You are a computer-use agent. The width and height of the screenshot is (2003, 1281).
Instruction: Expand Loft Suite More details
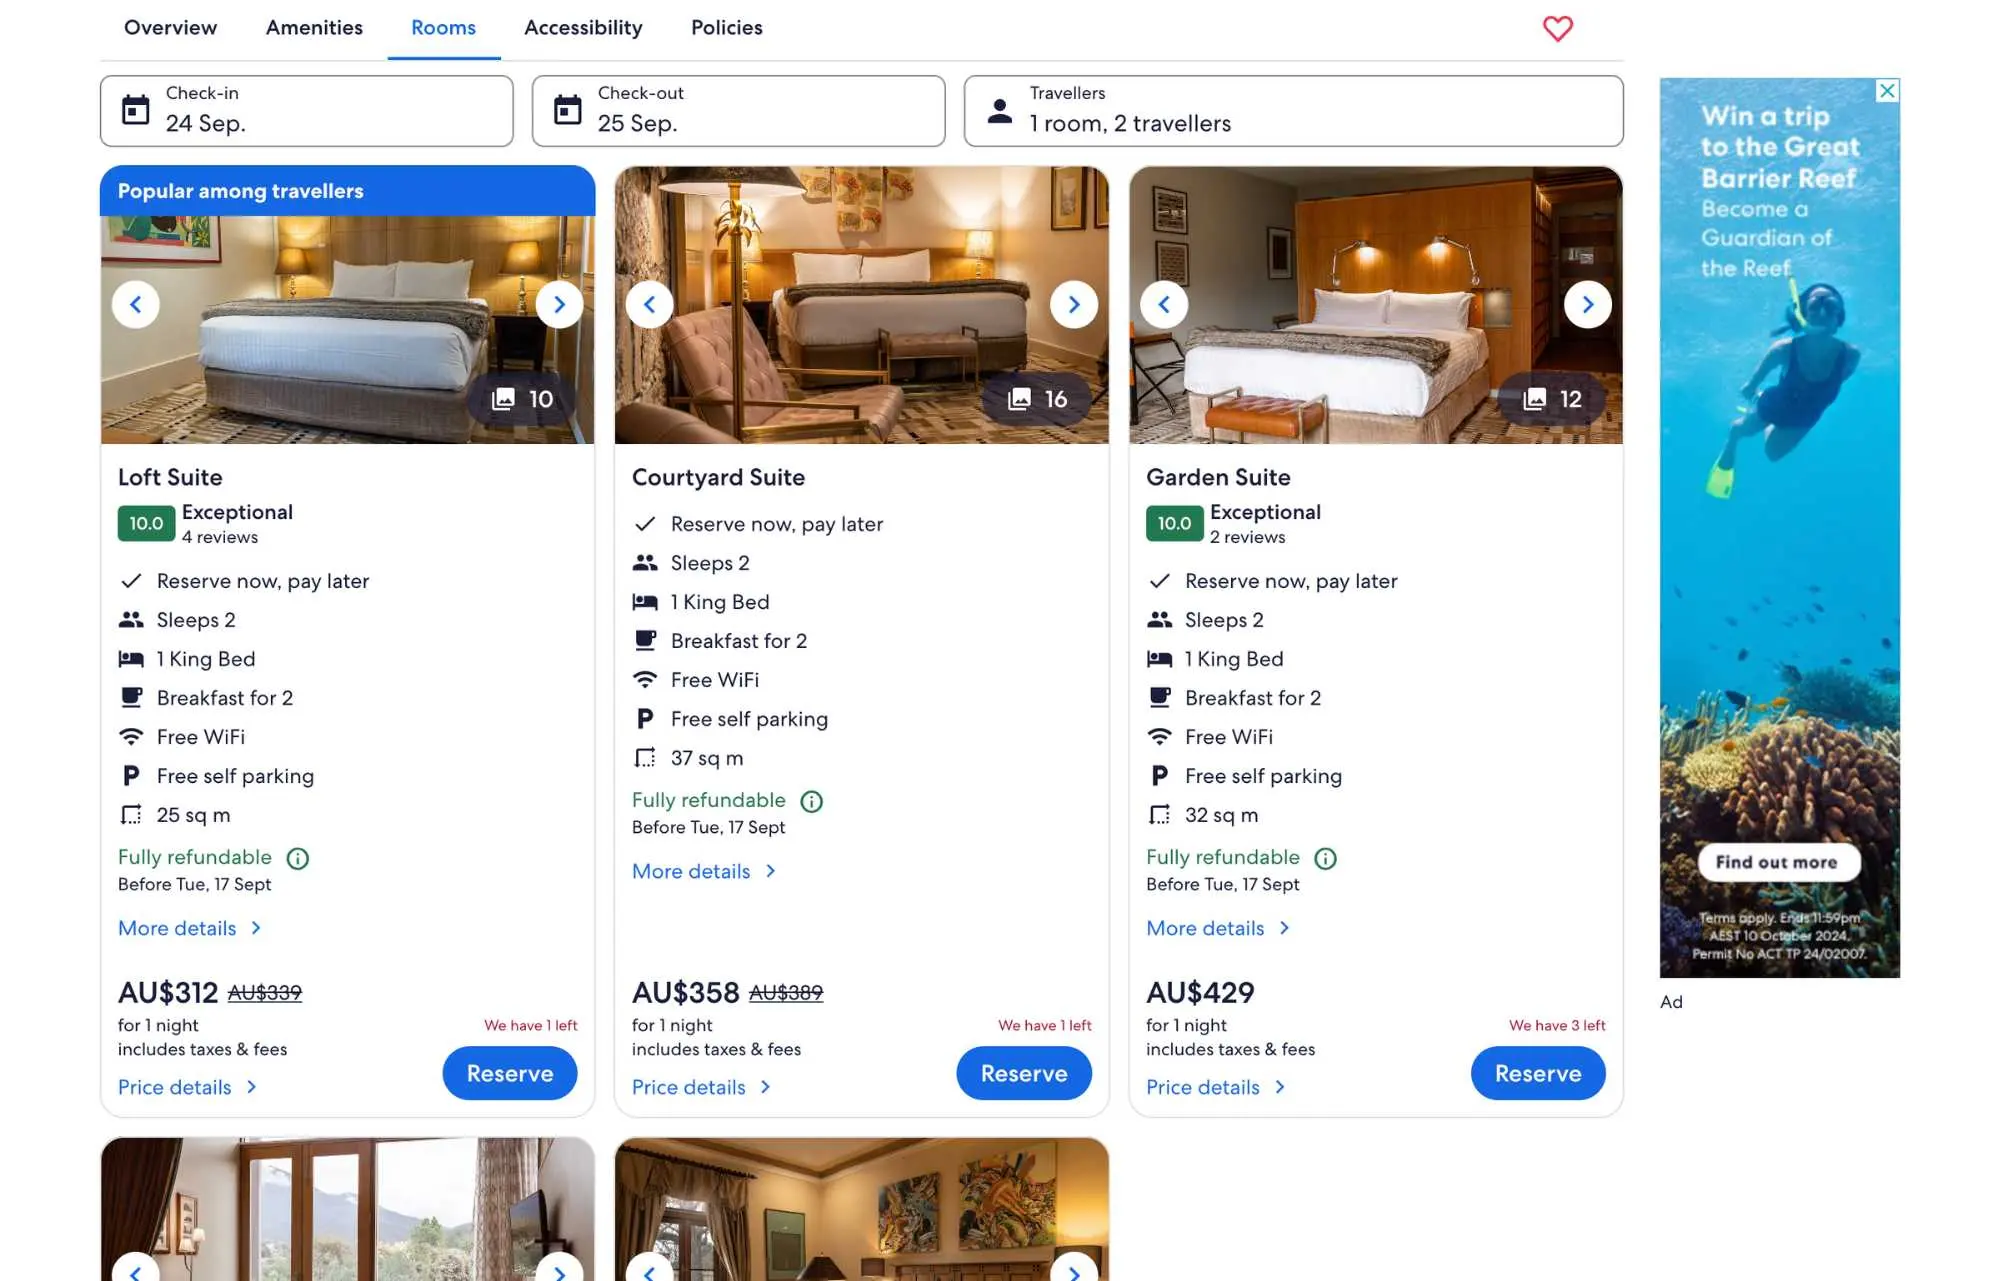pos(190,928)
